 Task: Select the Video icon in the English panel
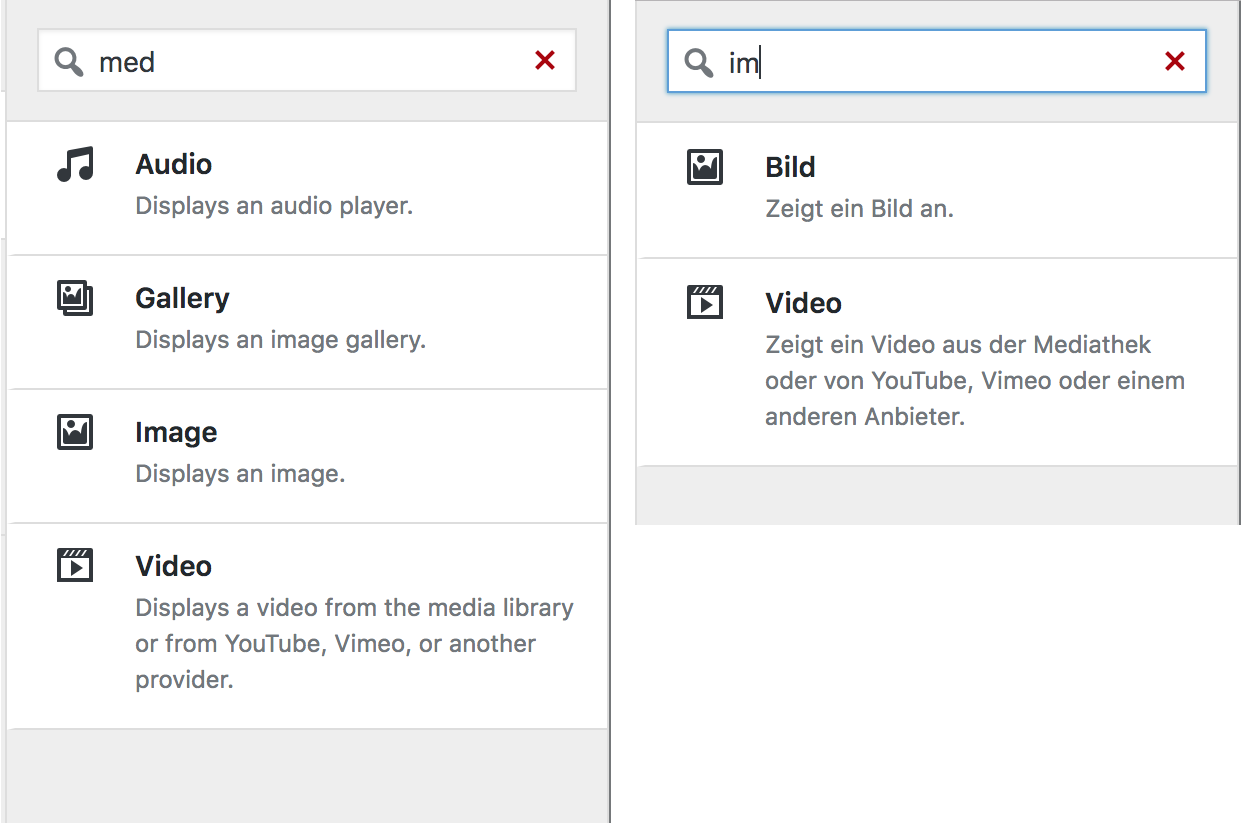tap(75, 565)
